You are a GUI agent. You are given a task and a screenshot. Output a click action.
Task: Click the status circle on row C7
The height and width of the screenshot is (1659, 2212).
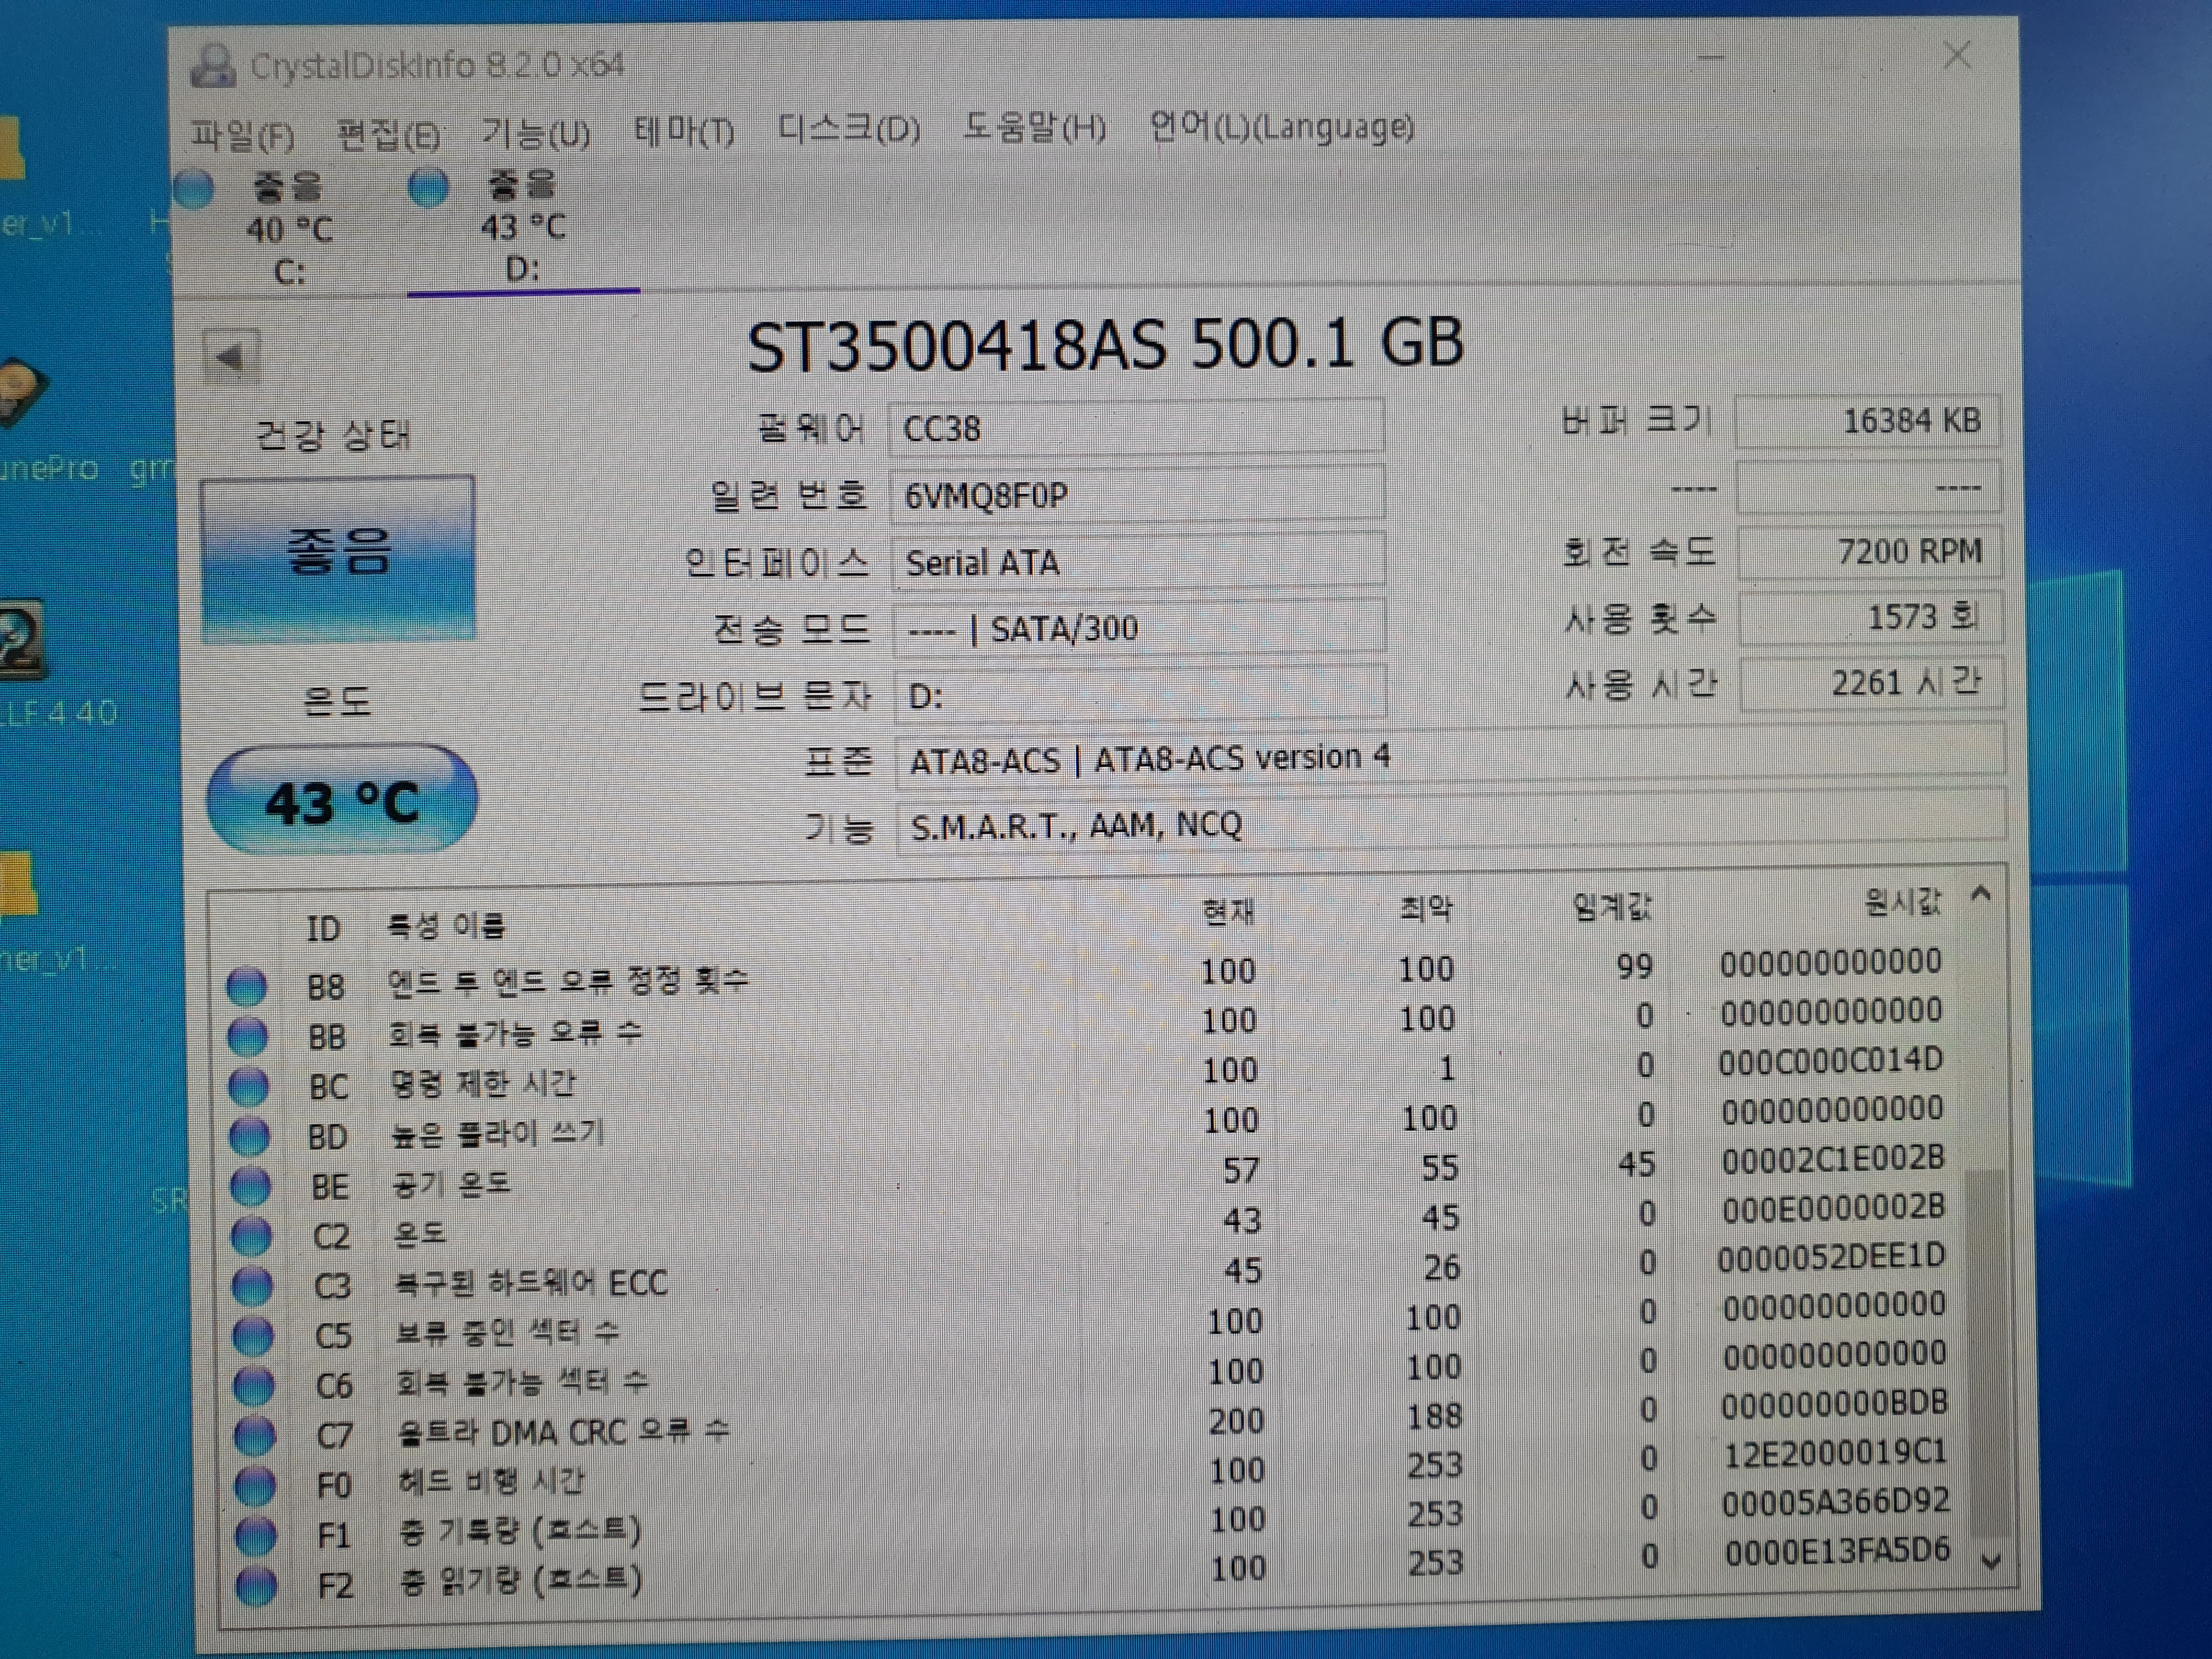[x=254, y=1436]
